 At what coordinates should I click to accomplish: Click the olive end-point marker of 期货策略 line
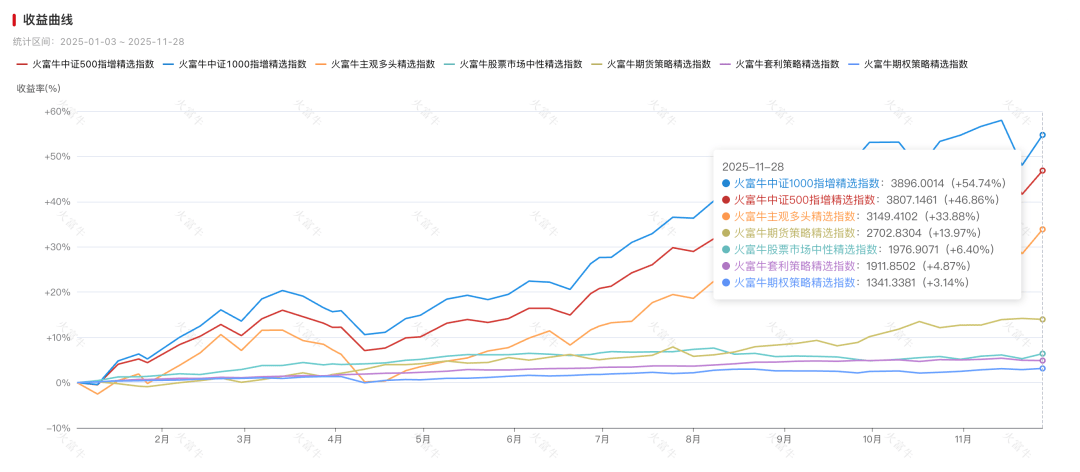pos(1042,319)
